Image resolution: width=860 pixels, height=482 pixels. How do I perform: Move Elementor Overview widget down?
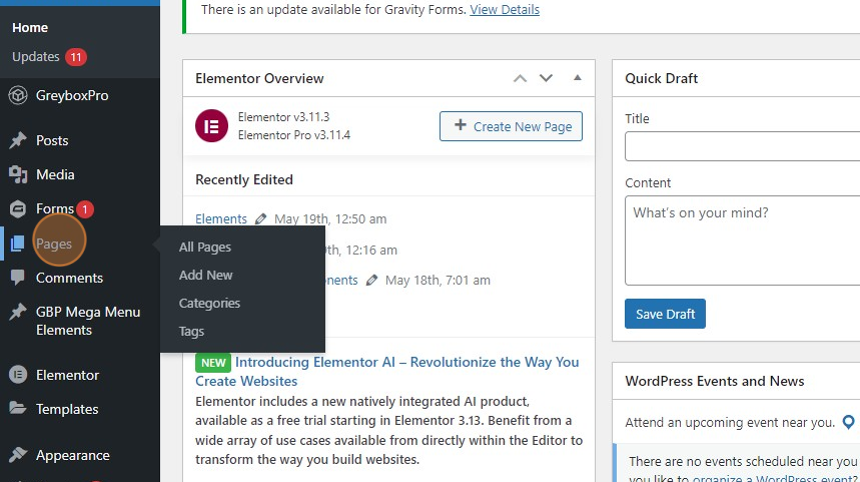pyautogui.click(x=546, y=78)
